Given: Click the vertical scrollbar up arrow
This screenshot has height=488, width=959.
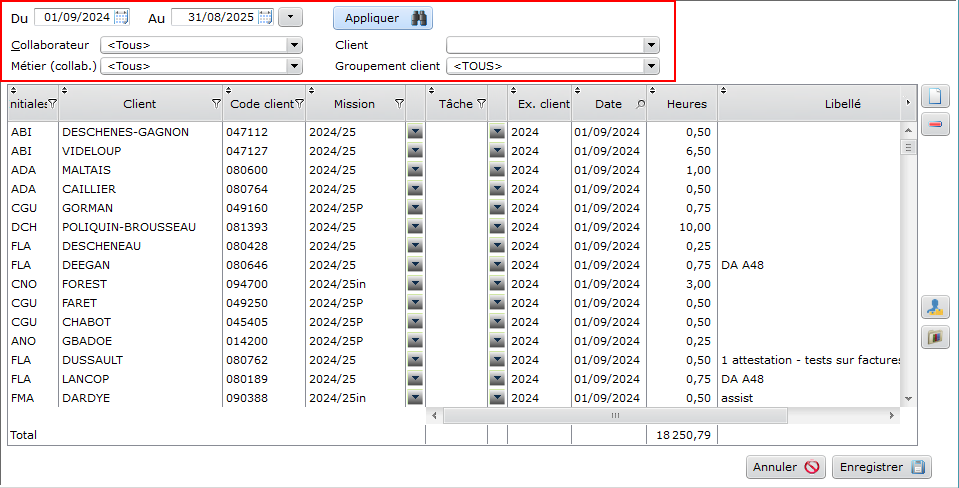Looking at the screenshot, I should (x=908, y=130).
